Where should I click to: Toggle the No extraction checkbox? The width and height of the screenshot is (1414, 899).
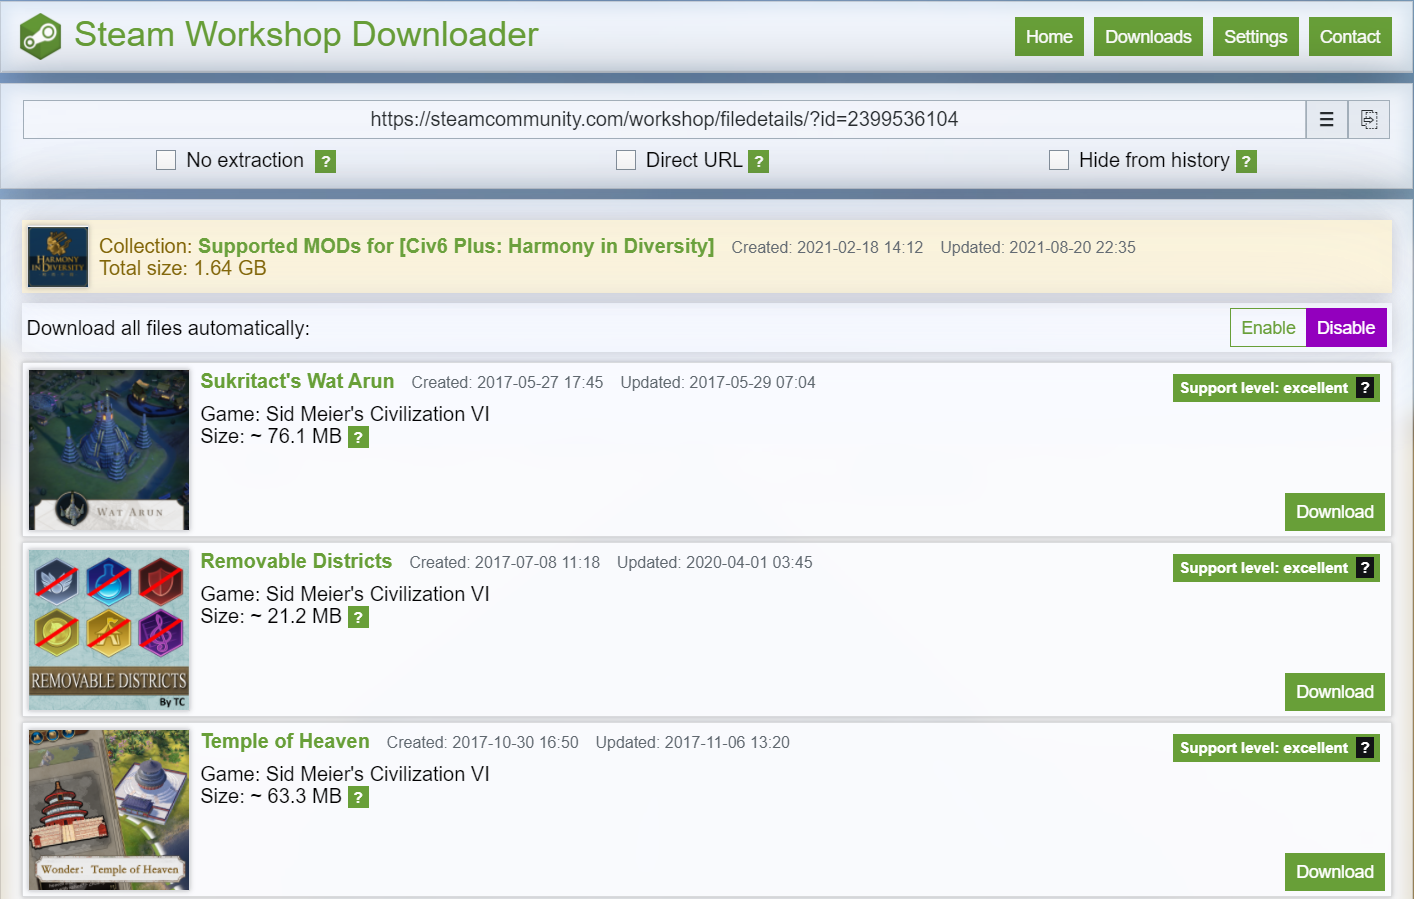point(166,160)
